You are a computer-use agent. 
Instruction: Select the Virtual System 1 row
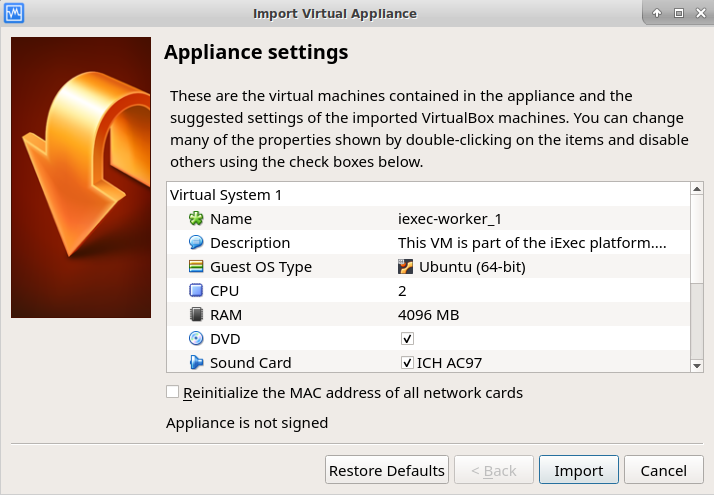227,195
